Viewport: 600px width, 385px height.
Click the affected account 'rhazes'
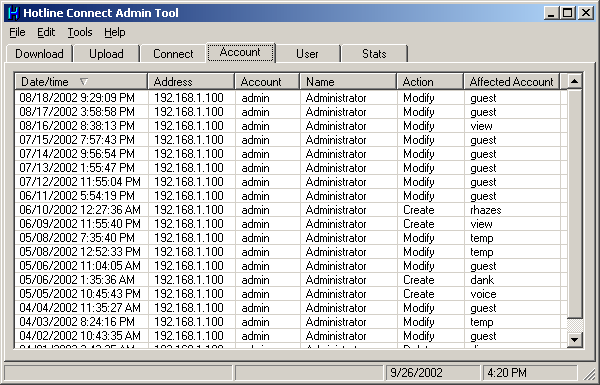pos(486,210)
